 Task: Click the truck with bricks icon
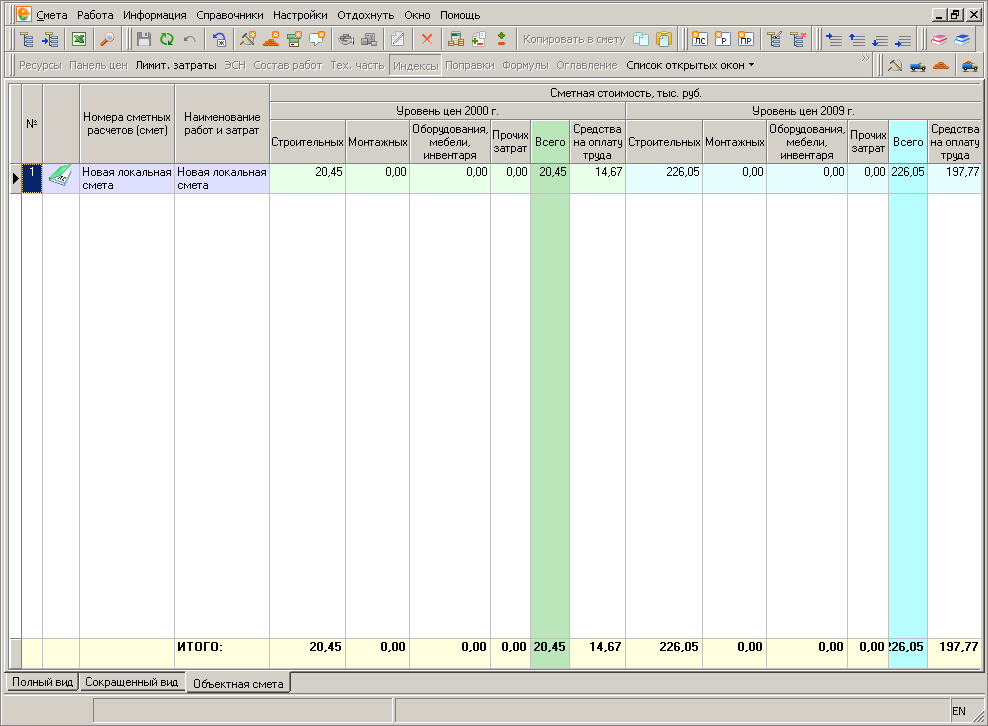970,65
